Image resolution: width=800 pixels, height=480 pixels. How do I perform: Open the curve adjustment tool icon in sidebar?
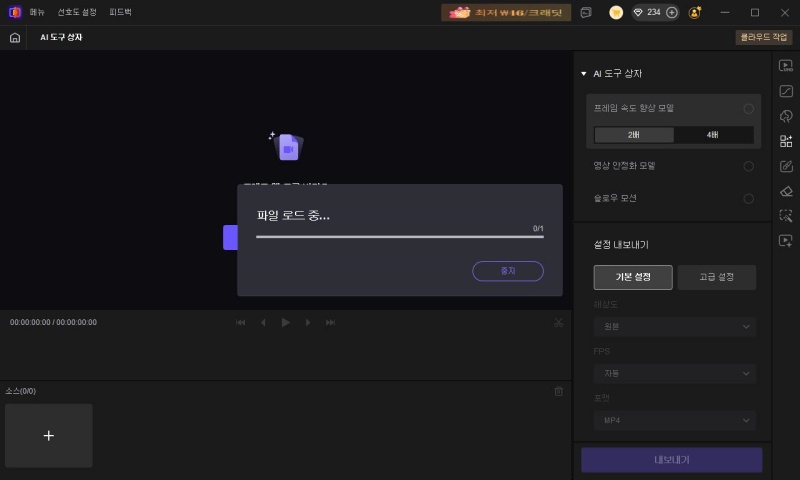[786, 91]
